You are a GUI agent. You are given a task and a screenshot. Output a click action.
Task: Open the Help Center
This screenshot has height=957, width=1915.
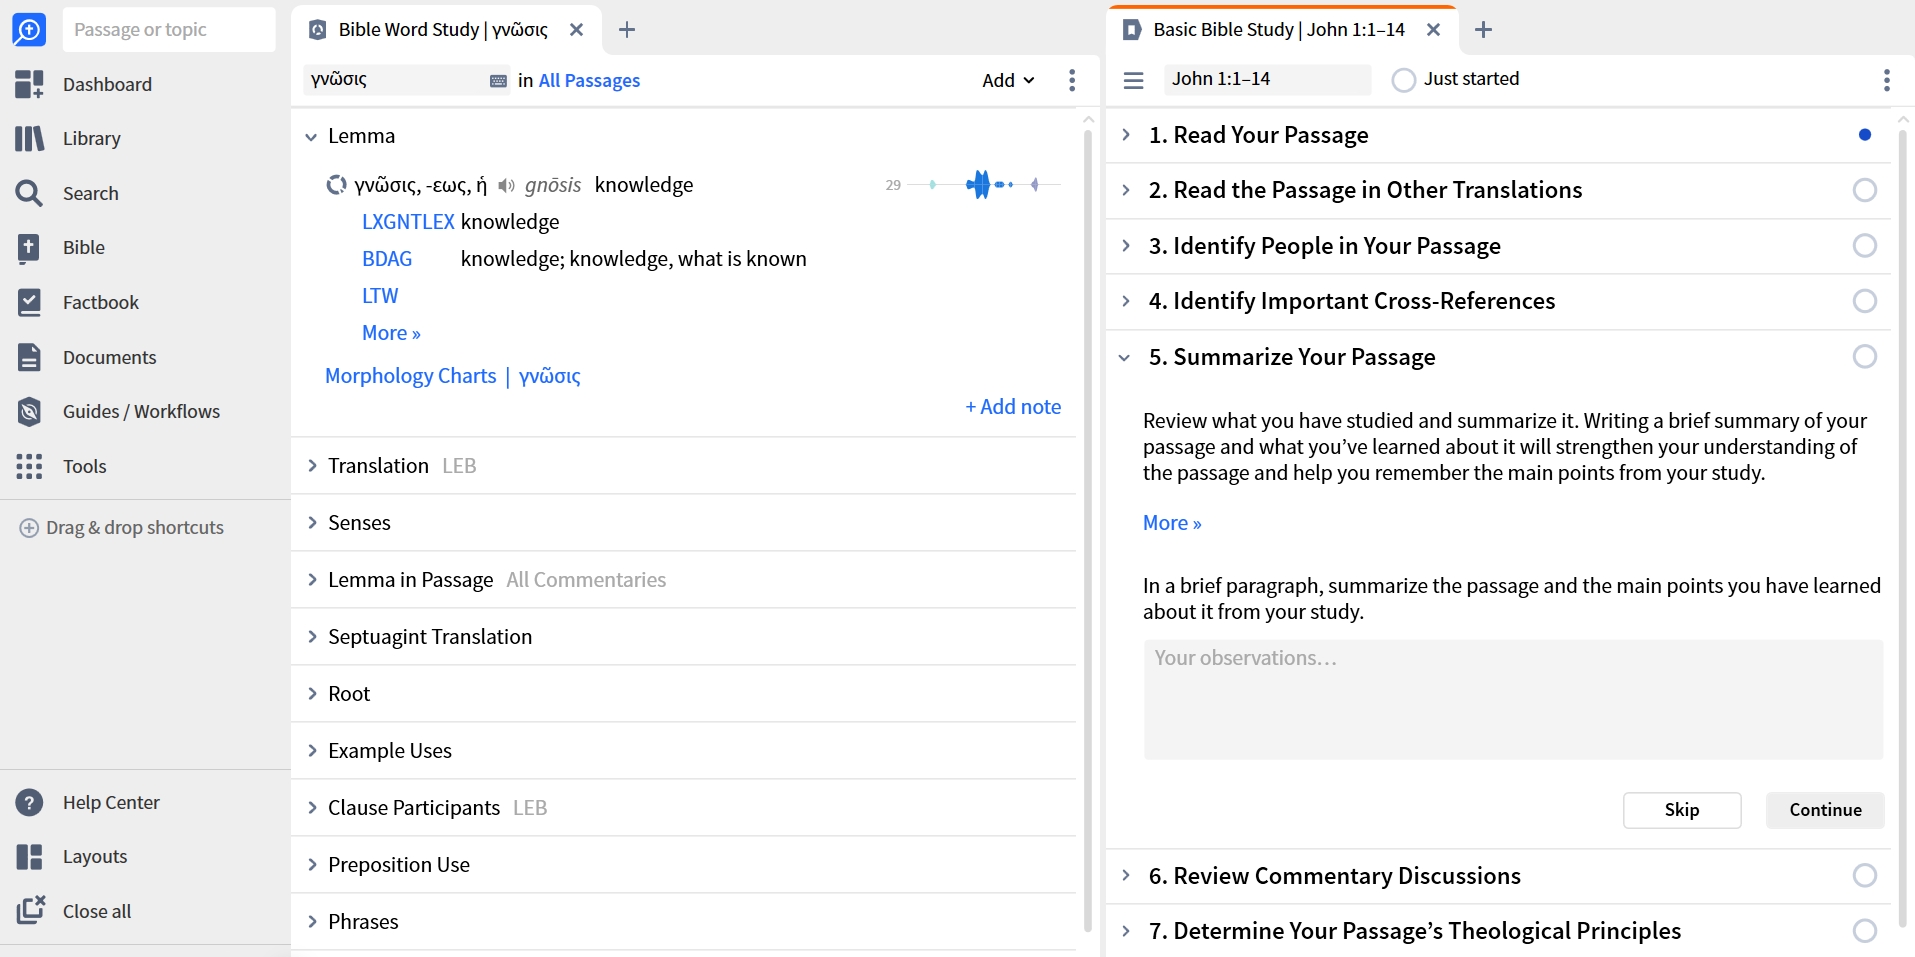[88, 802]
